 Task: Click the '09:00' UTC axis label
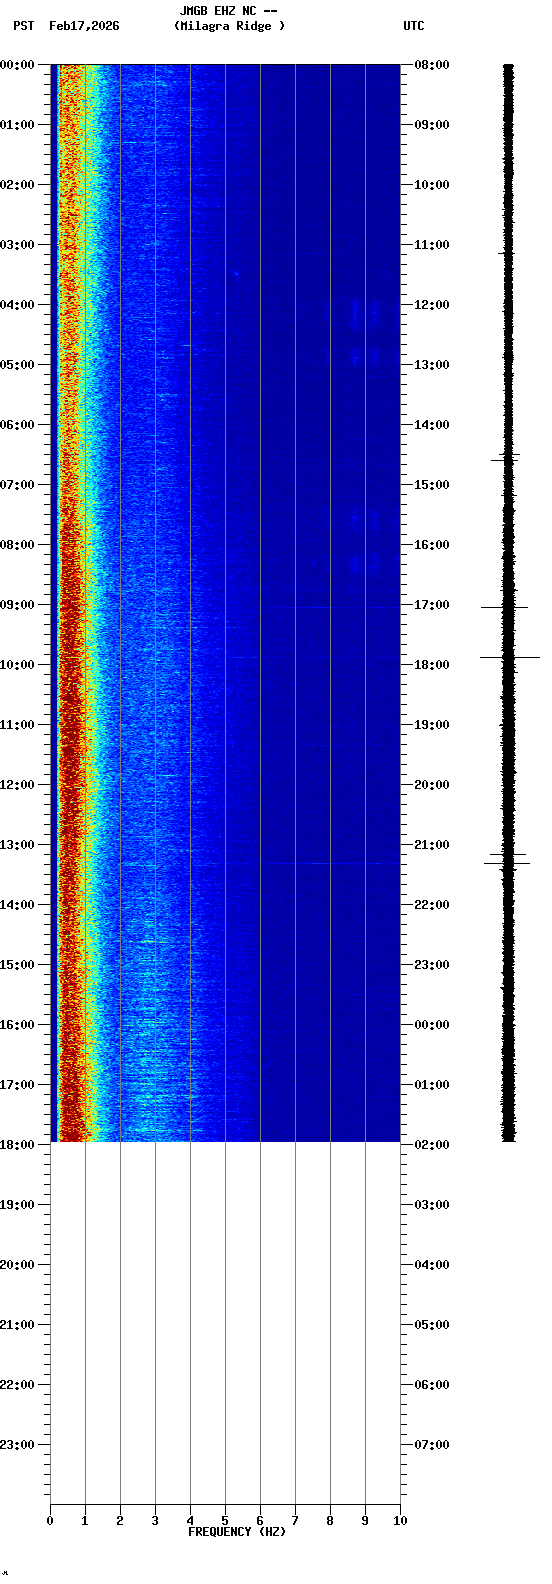[432, 125]
